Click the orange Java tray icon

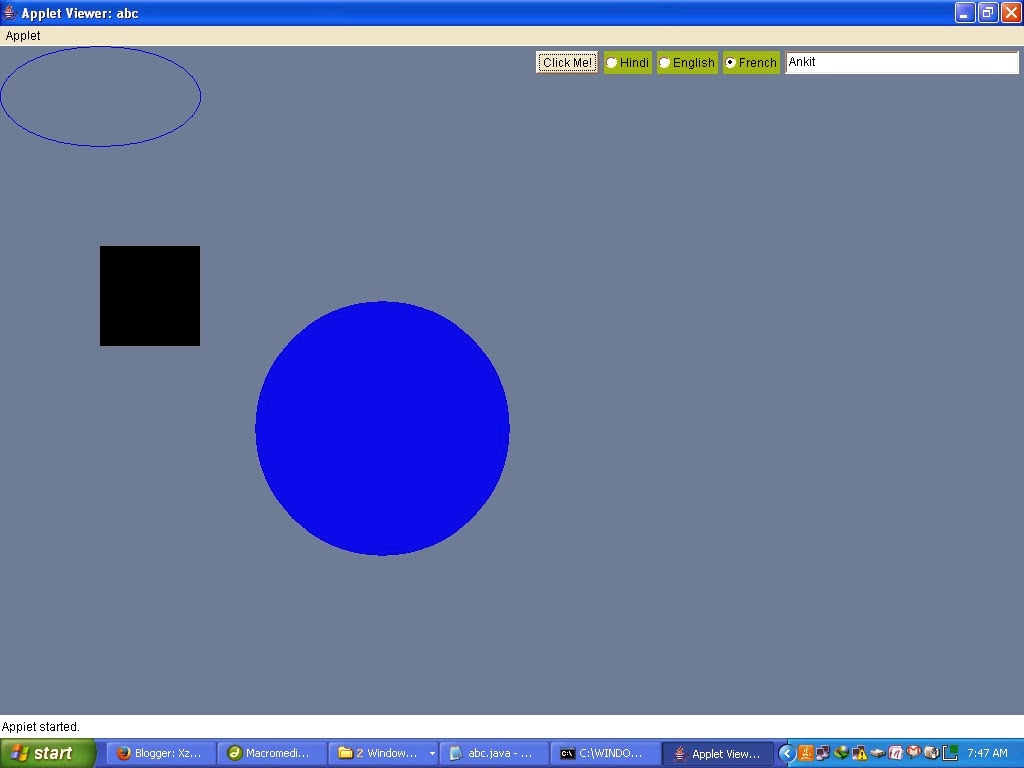click(x=804, y=753)
